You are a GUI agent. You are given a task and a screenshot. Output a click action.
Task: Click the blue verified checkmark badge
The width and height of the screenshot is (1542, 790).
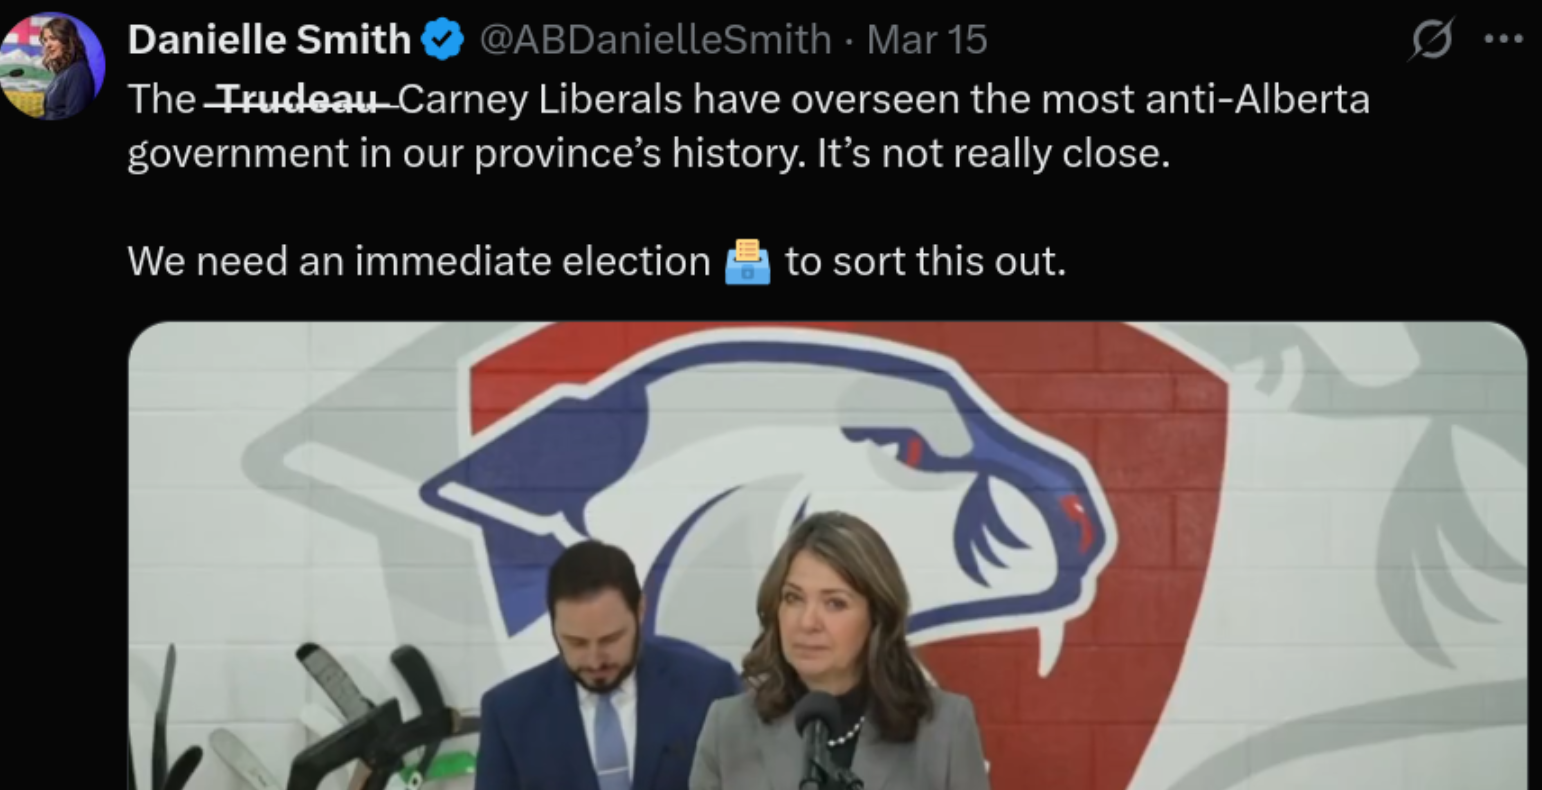click(x=441, y=40)
